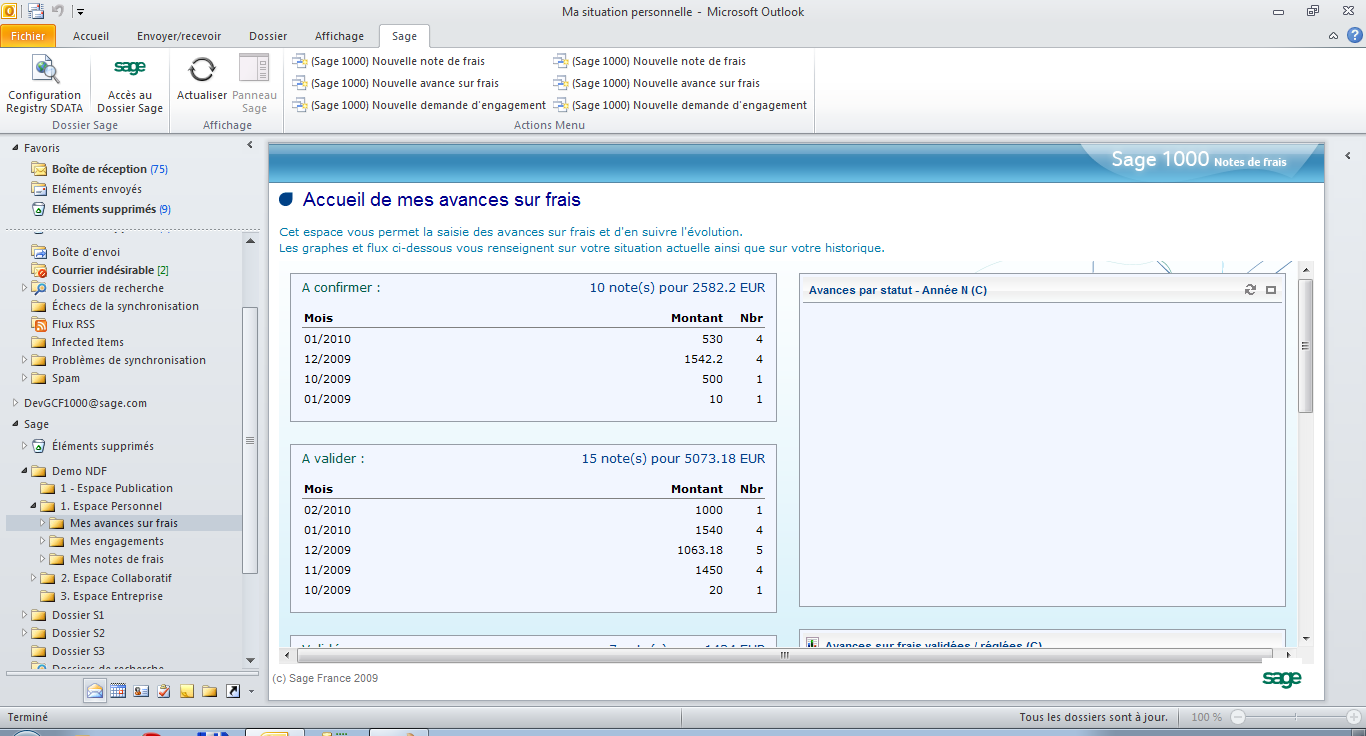The width and height of the screenshot is (1366, 736).
Task: Open the Quick Access Toolbar customize dropdown
Action: coord(80,12)
